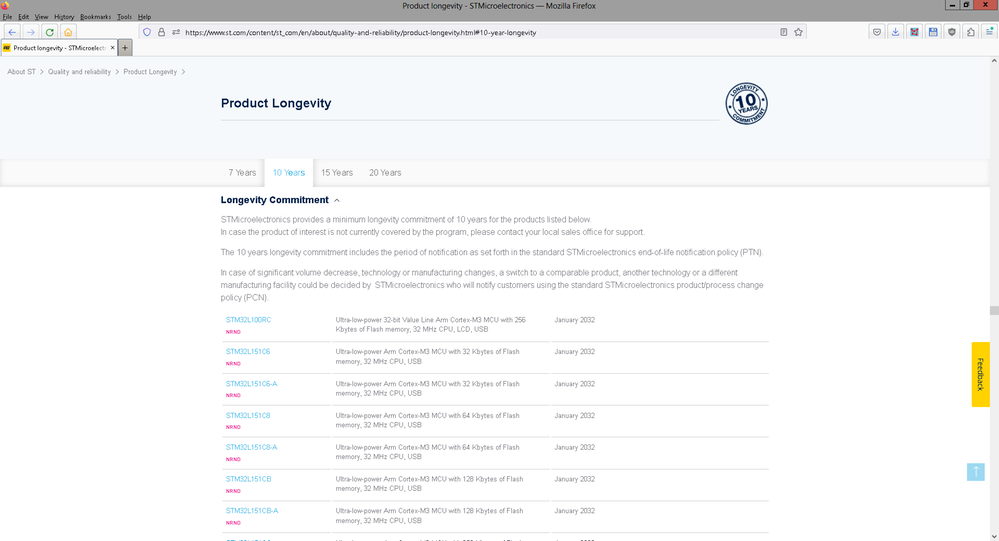Switch to the 7 Years tab

click(x=242, y=173)
